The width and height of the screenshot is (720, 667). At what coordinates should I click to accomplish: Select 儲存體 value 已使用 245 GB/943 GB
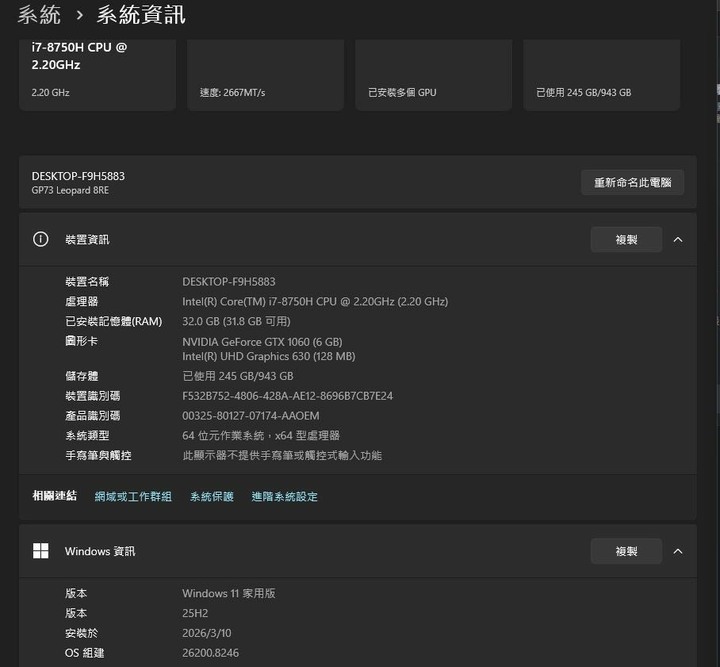(238, 376)
